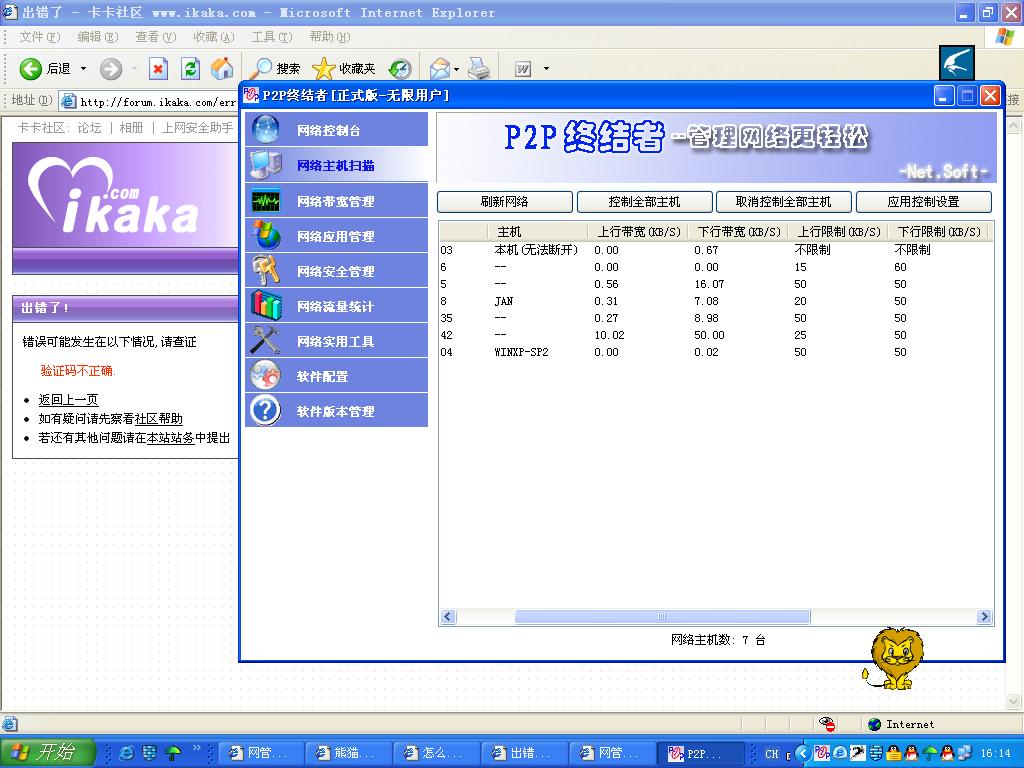Open the 编辑(E) menu in IE
The image size is (1024, 768).
click(x=97, y=37)
